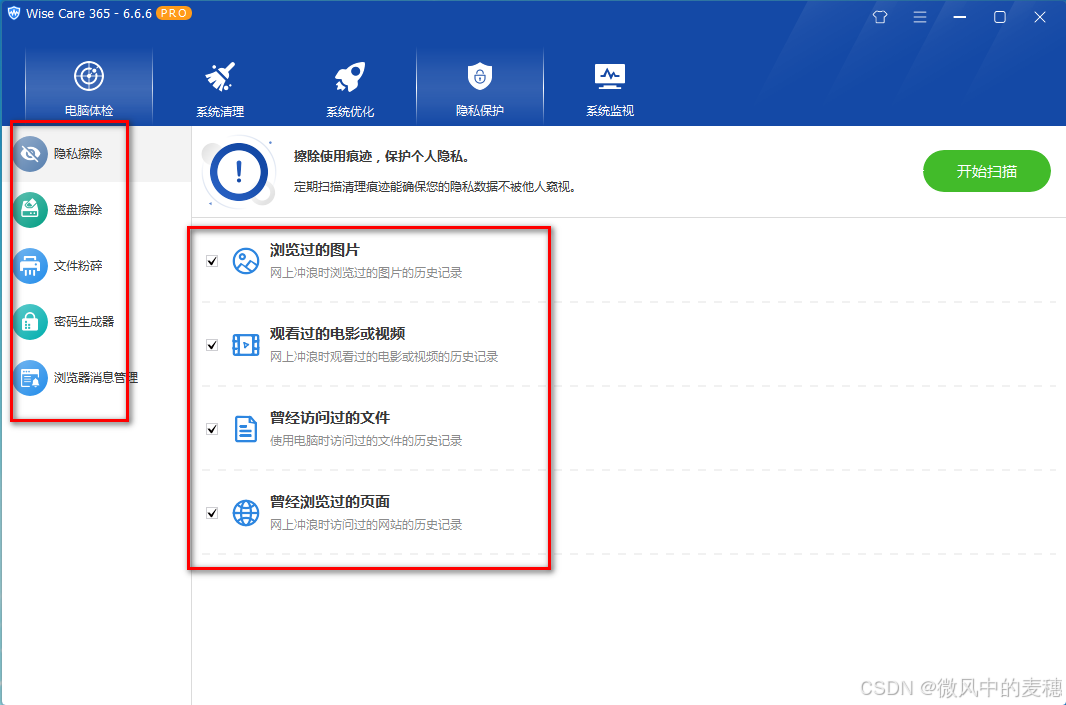Click description 网上冲浪时观看过的电影或视频的历史记录
1066x705 pixels.
click(384, 357)
